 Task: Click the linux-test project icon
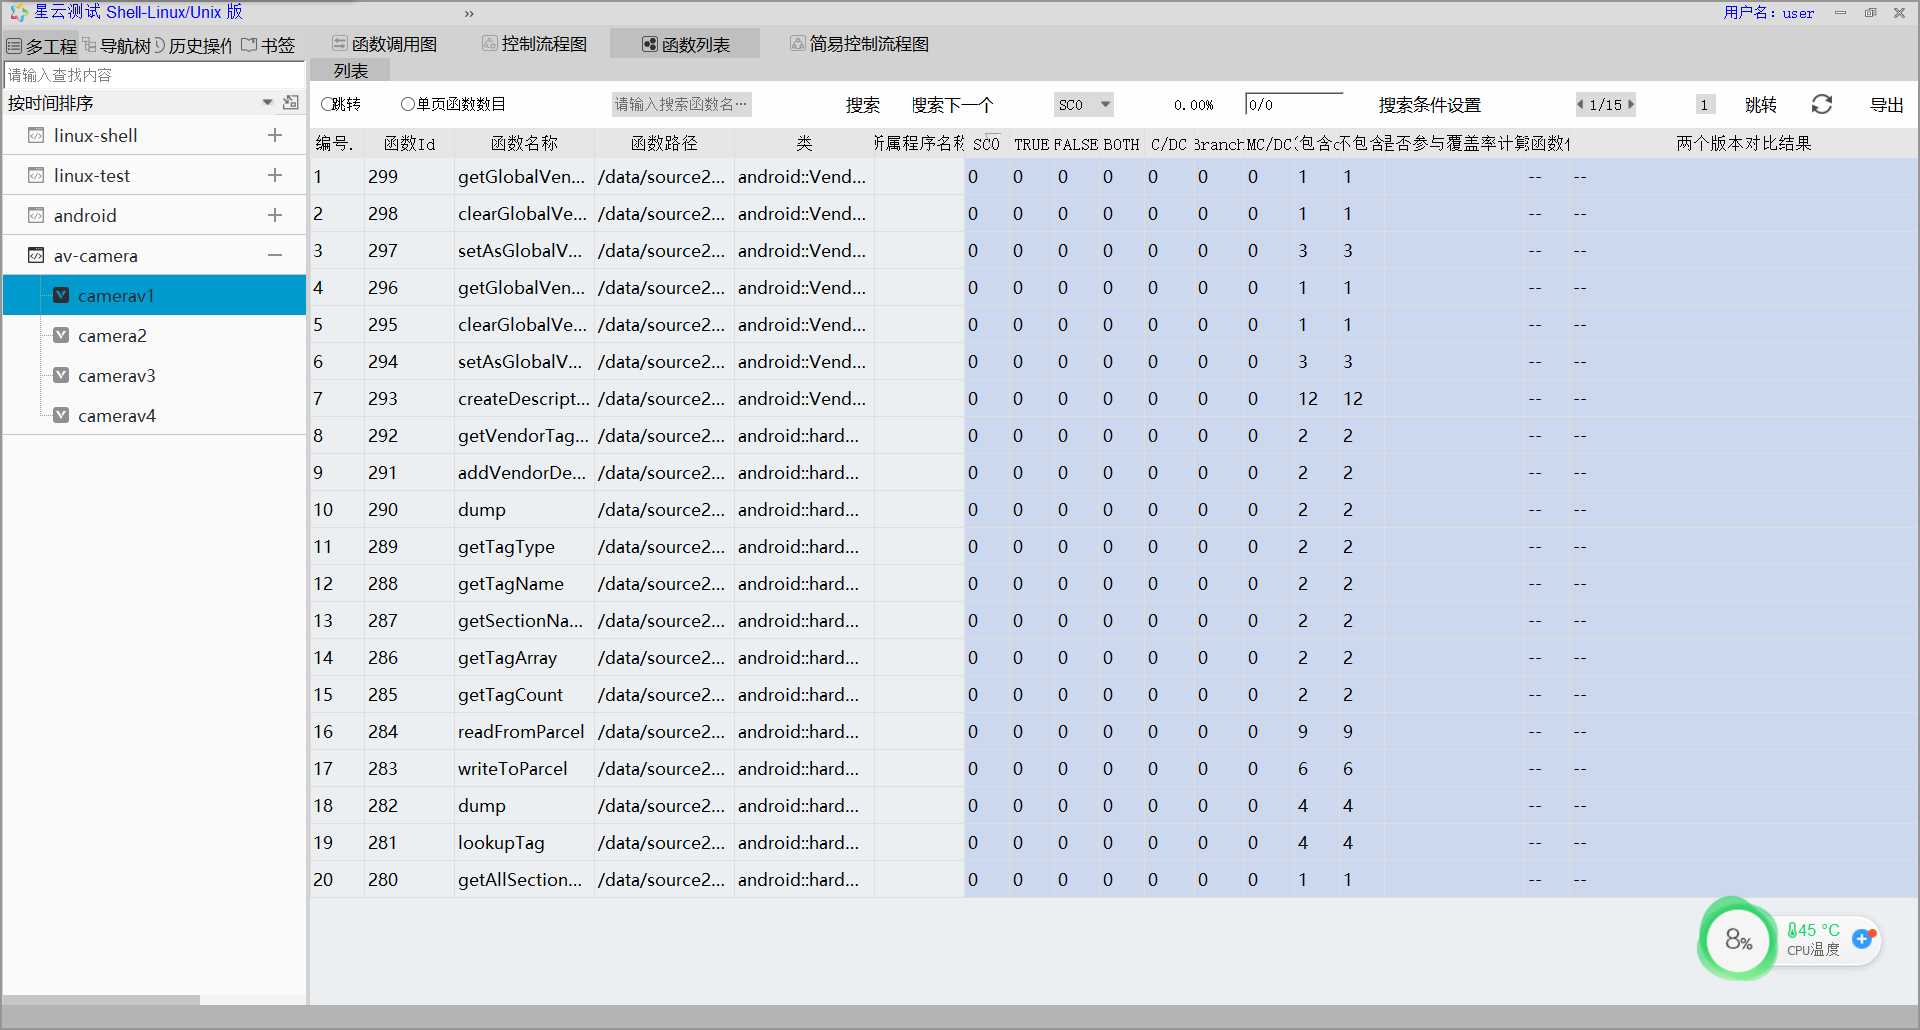tap(36, 175)
